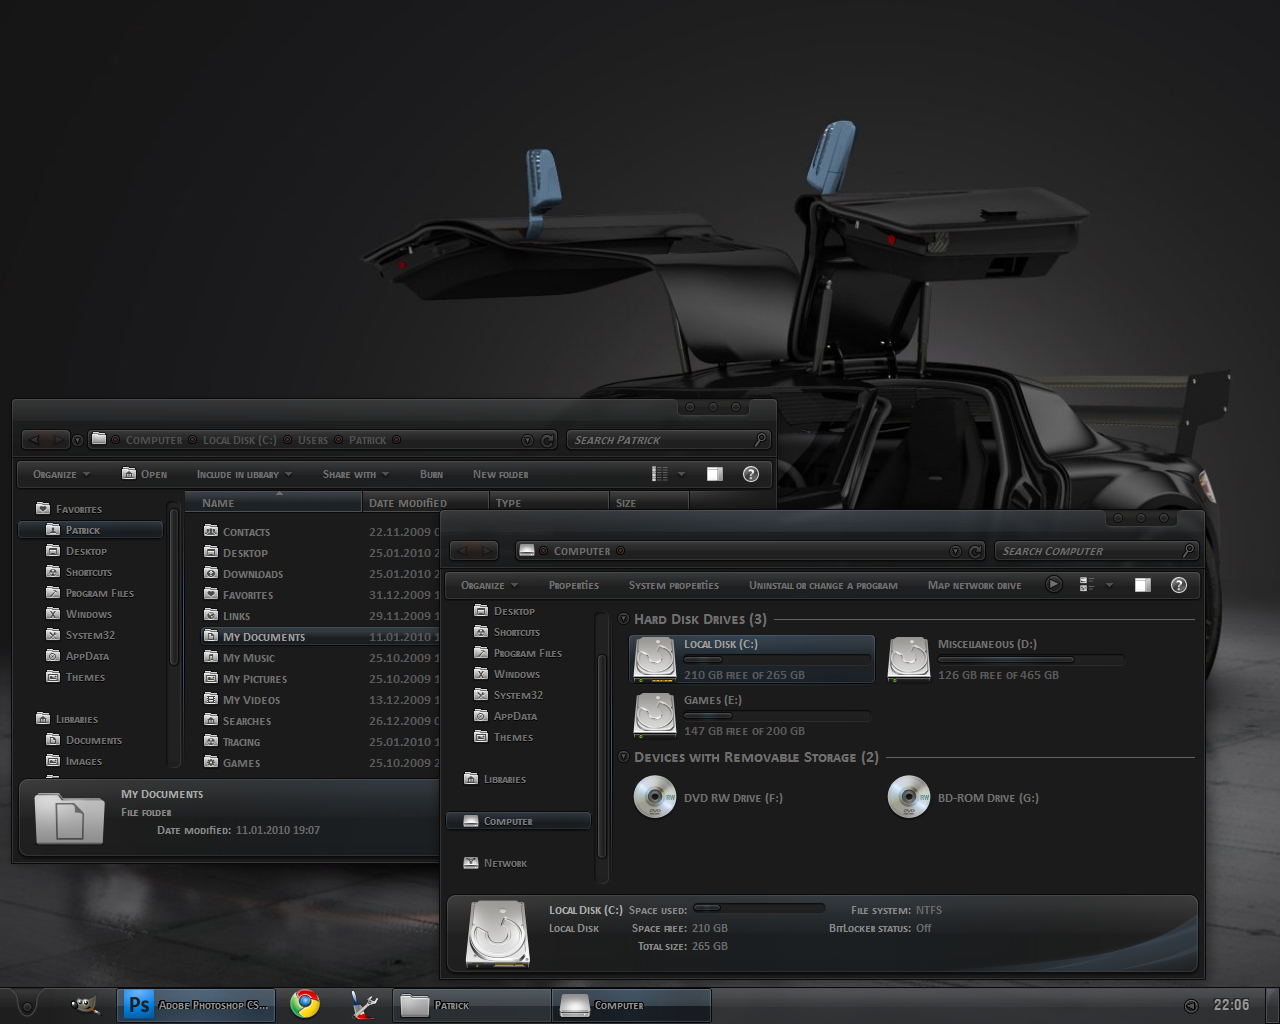Select Games (E:) drive icon

(x=655, y=715)
